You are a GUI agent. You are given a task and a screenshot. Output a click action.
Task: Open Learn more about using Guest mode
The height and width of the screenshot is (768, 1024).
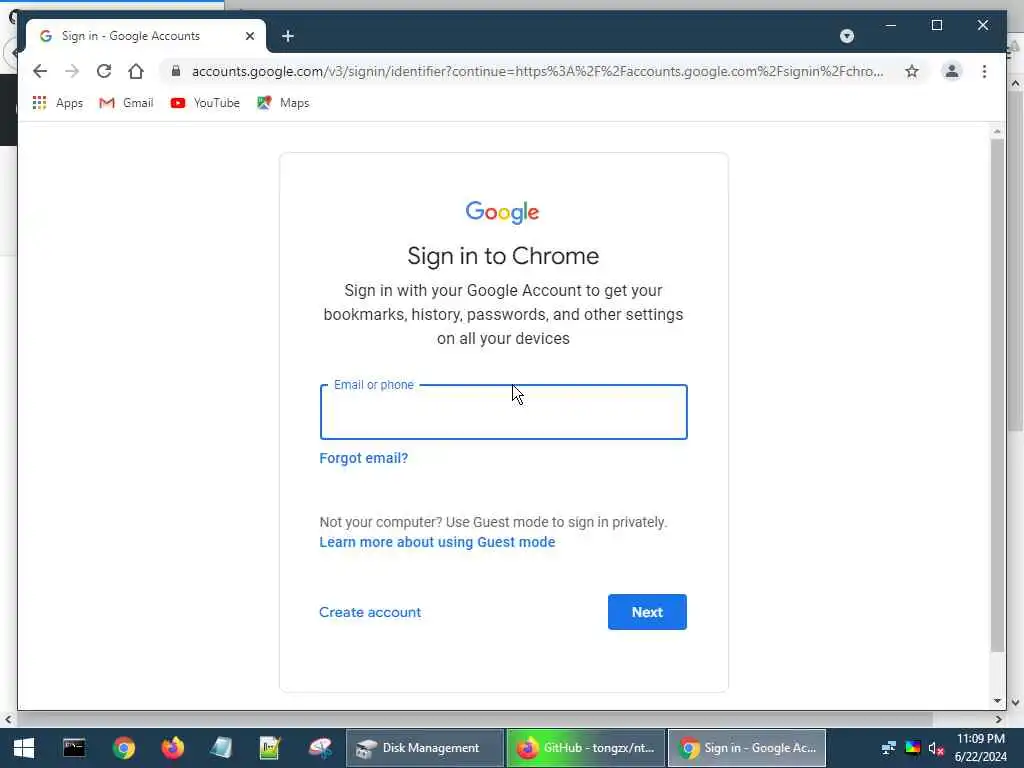(x=438, y=542)
